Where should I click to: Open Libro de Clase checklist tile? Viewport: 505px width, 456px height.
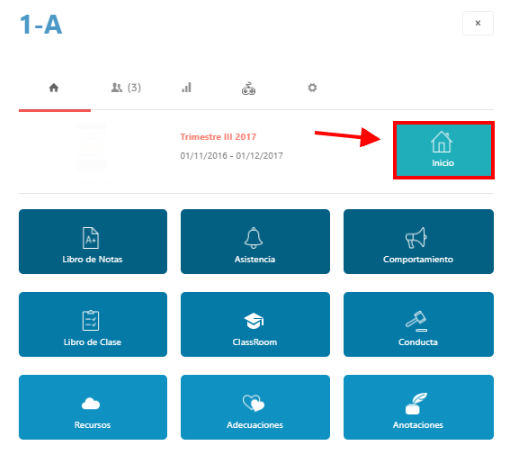[93, 324]
